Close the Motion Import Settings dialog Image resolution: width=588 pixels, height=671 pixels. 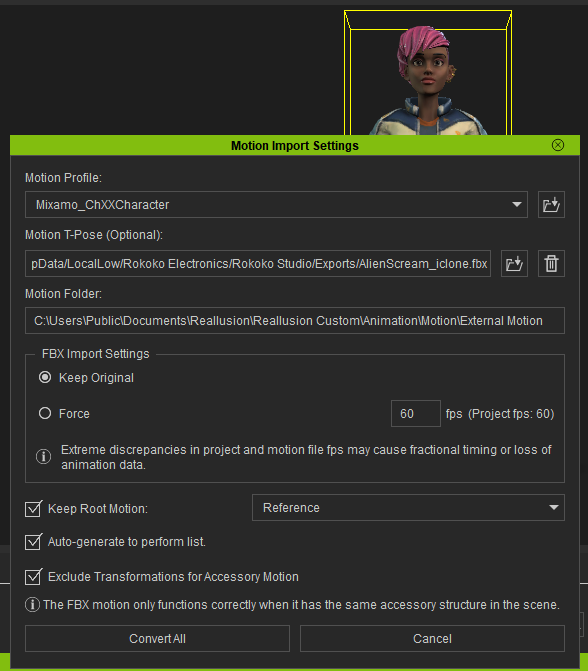tap(558, 145)
